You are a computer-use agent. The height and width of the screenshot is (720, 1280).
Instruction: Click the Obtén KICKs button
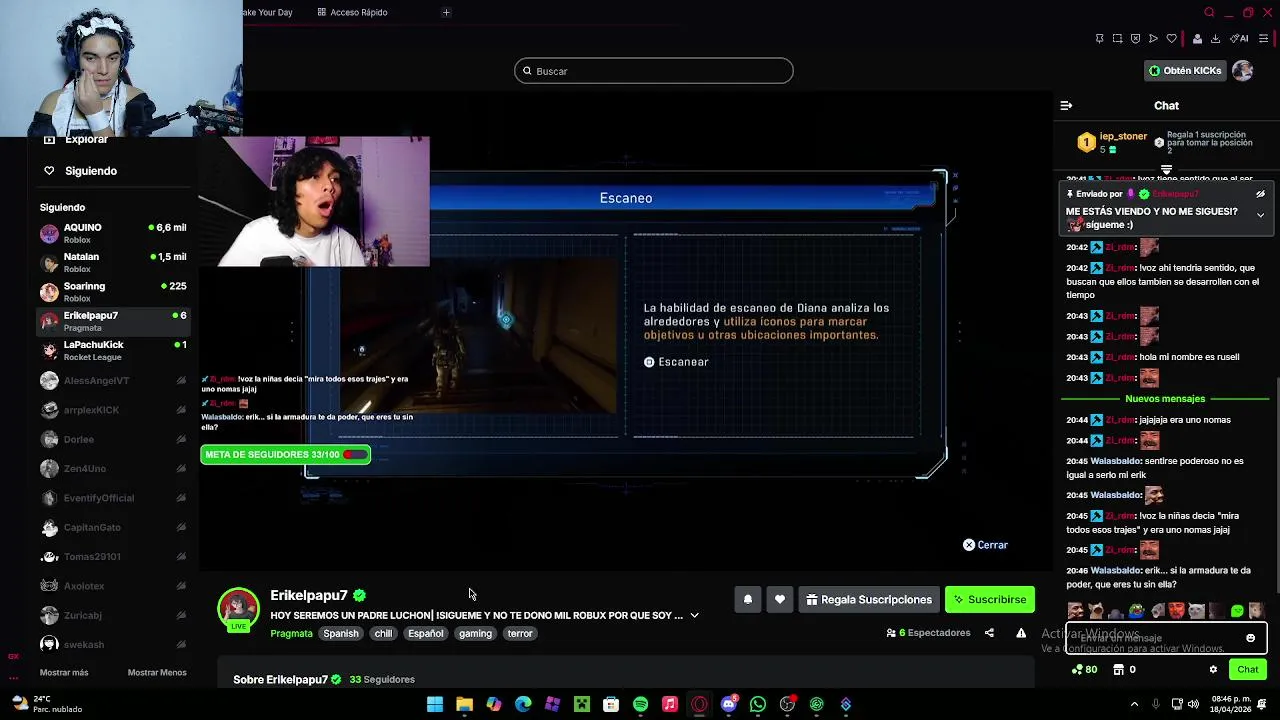[x=1185, y=71]
